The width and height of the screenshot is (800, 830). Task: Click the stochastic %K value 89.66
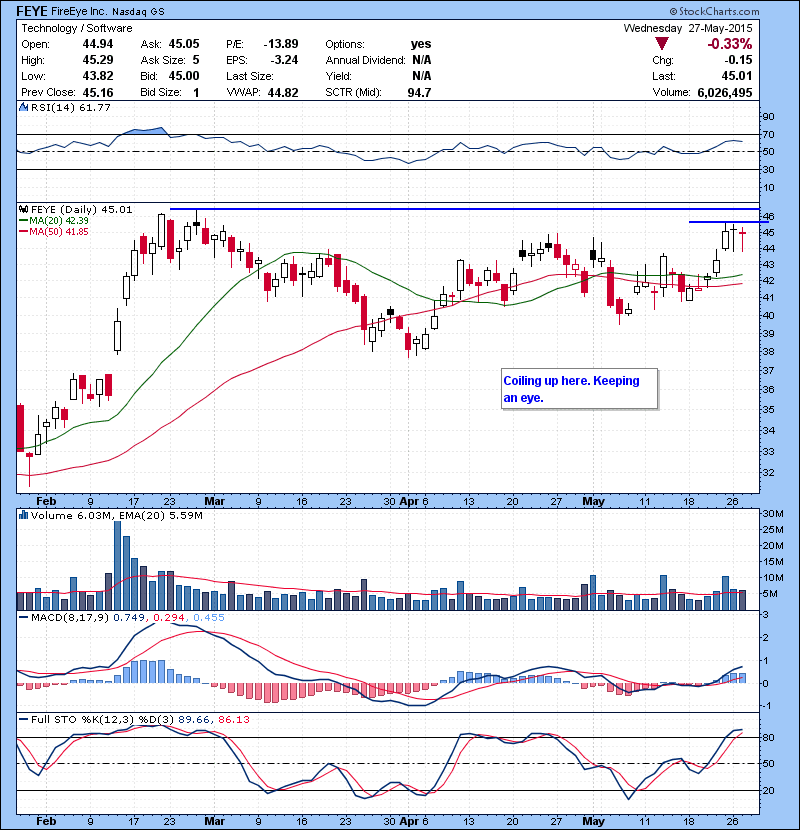194,719
